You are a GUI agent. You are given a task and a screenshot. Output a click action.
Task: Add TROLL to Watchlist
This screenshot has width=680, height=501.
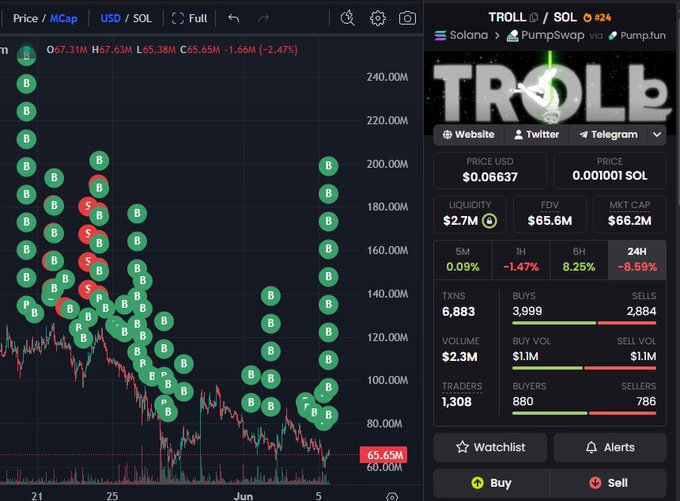(x=490, y=447)
